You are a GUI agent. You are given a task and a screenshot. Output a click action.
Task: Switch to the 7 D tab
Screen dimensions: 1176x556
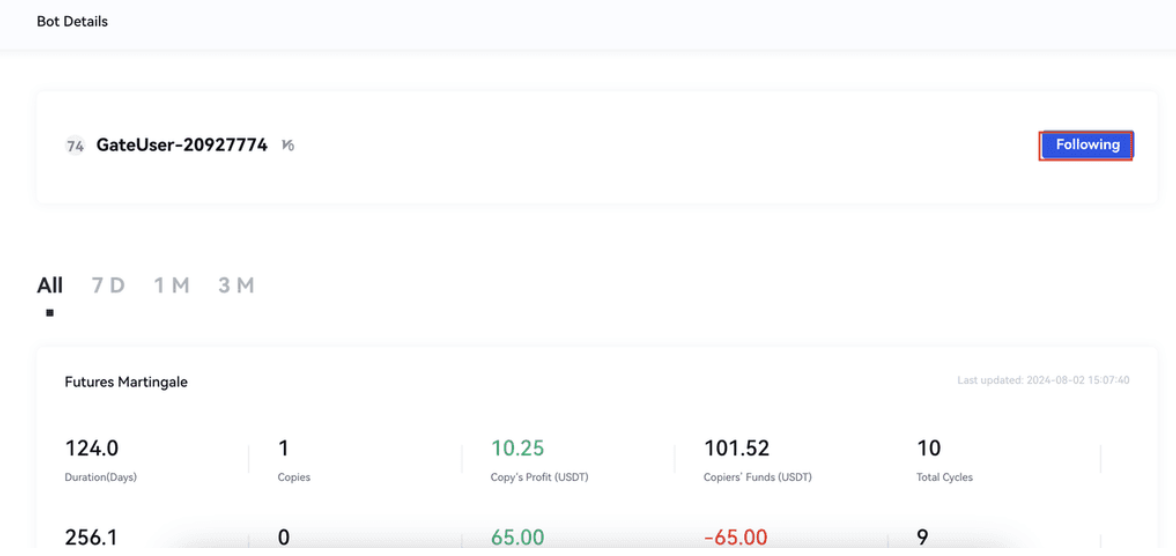(x=108, y=285)
